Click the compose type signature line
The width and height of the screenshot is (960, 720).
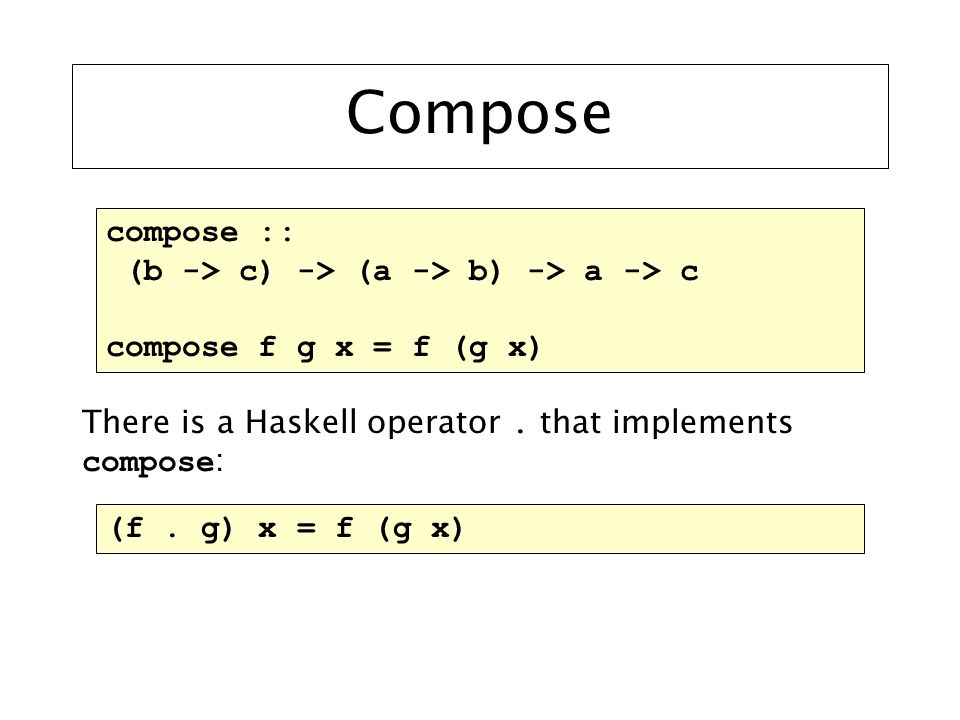(414, 271)
